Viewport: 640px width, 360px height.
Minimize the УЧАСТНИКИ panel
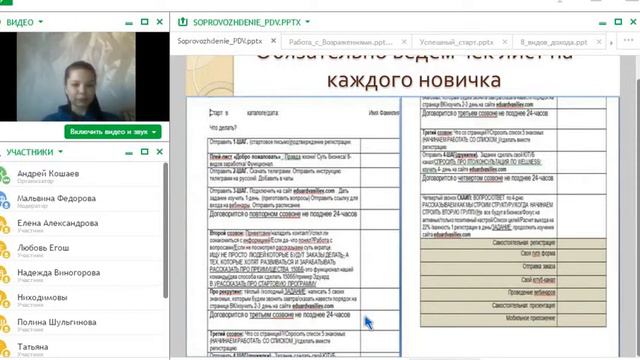pyautogui.click(x=129, y=153)
